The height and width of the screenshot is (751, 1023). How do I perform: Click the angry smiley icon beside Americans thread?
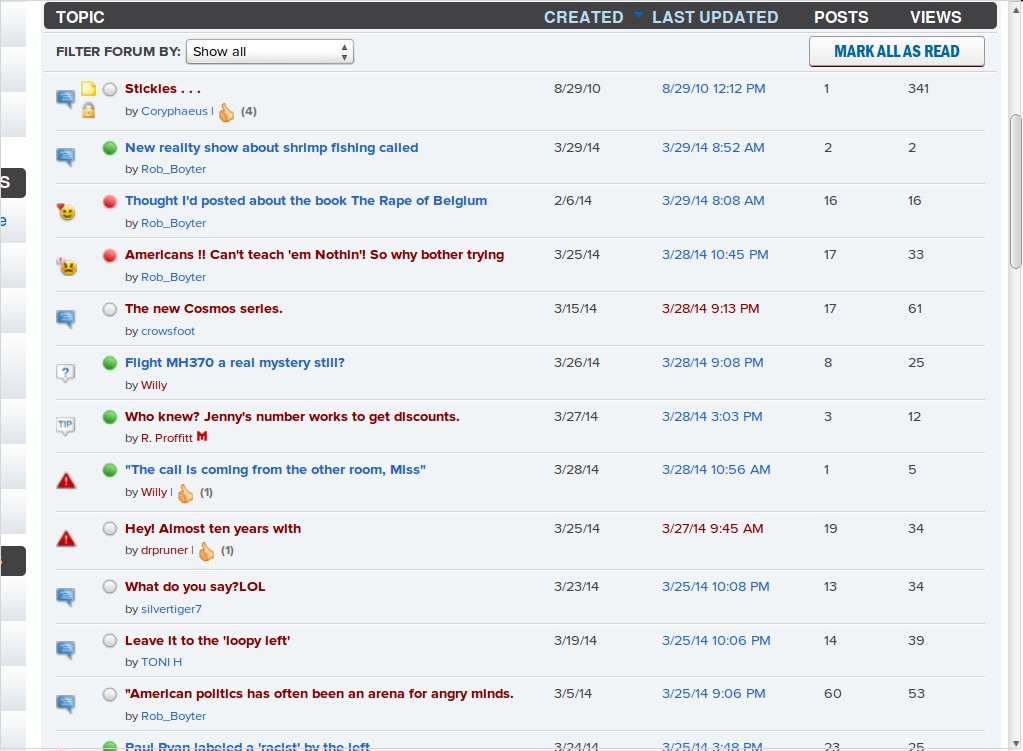point(66,266)
